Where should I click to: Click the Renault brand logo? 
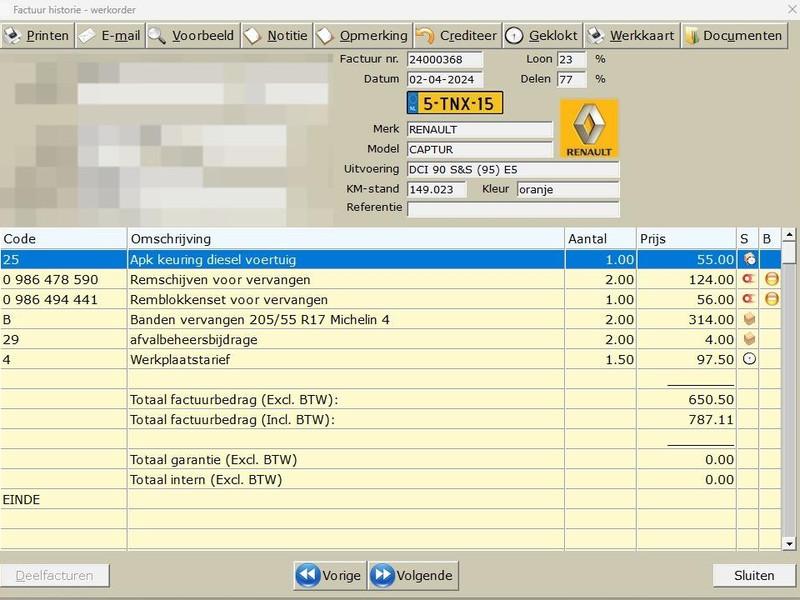[x=588, y=129]
